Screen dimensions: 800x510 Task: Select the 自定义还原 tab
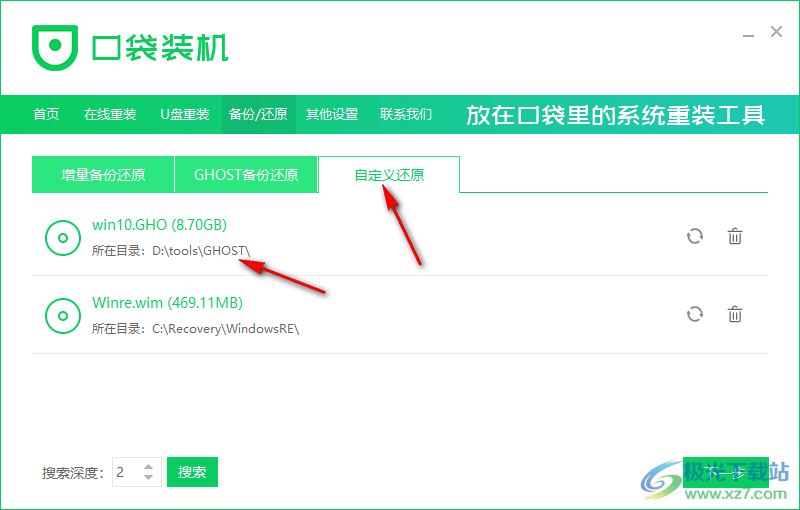pos(389,175)
